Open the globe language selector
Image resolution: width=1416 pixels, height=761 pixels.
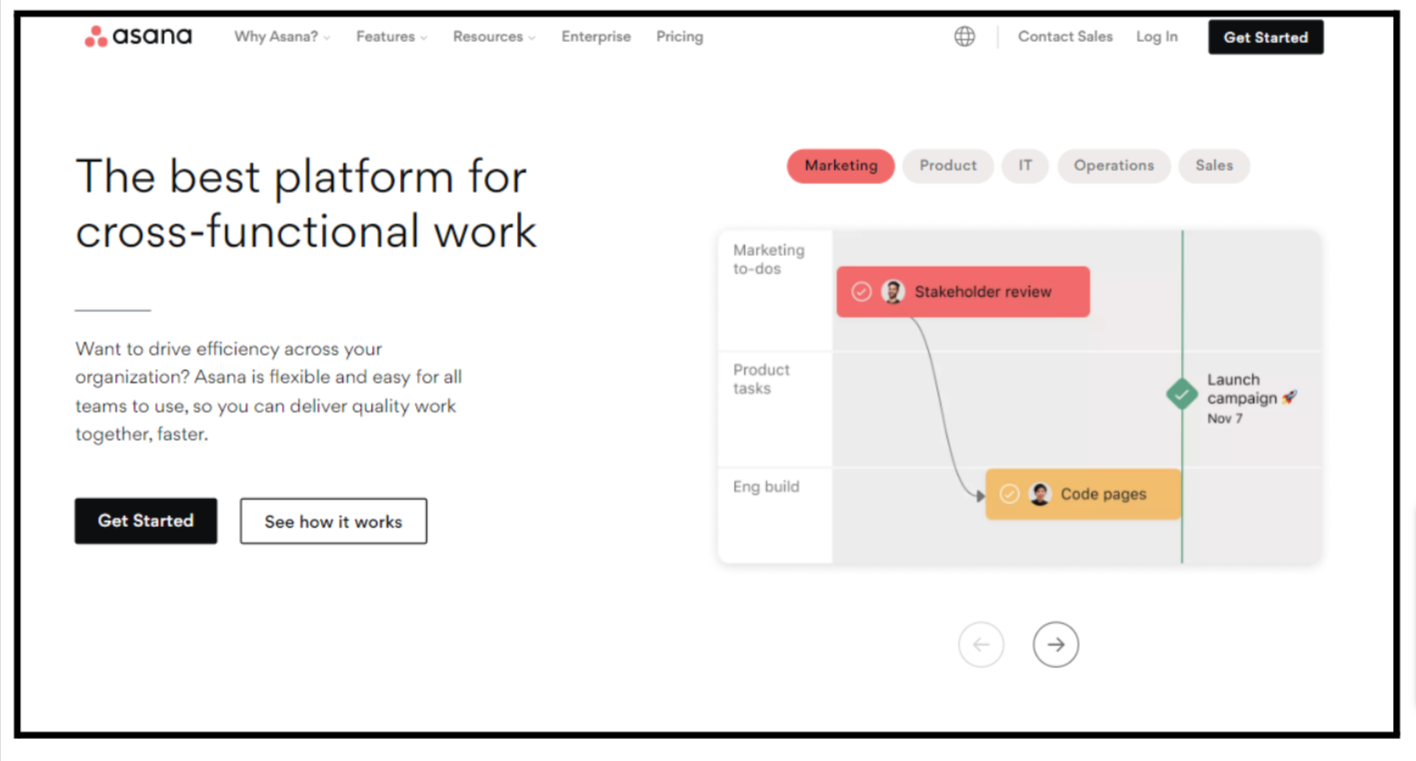click(x=964, y=37)
